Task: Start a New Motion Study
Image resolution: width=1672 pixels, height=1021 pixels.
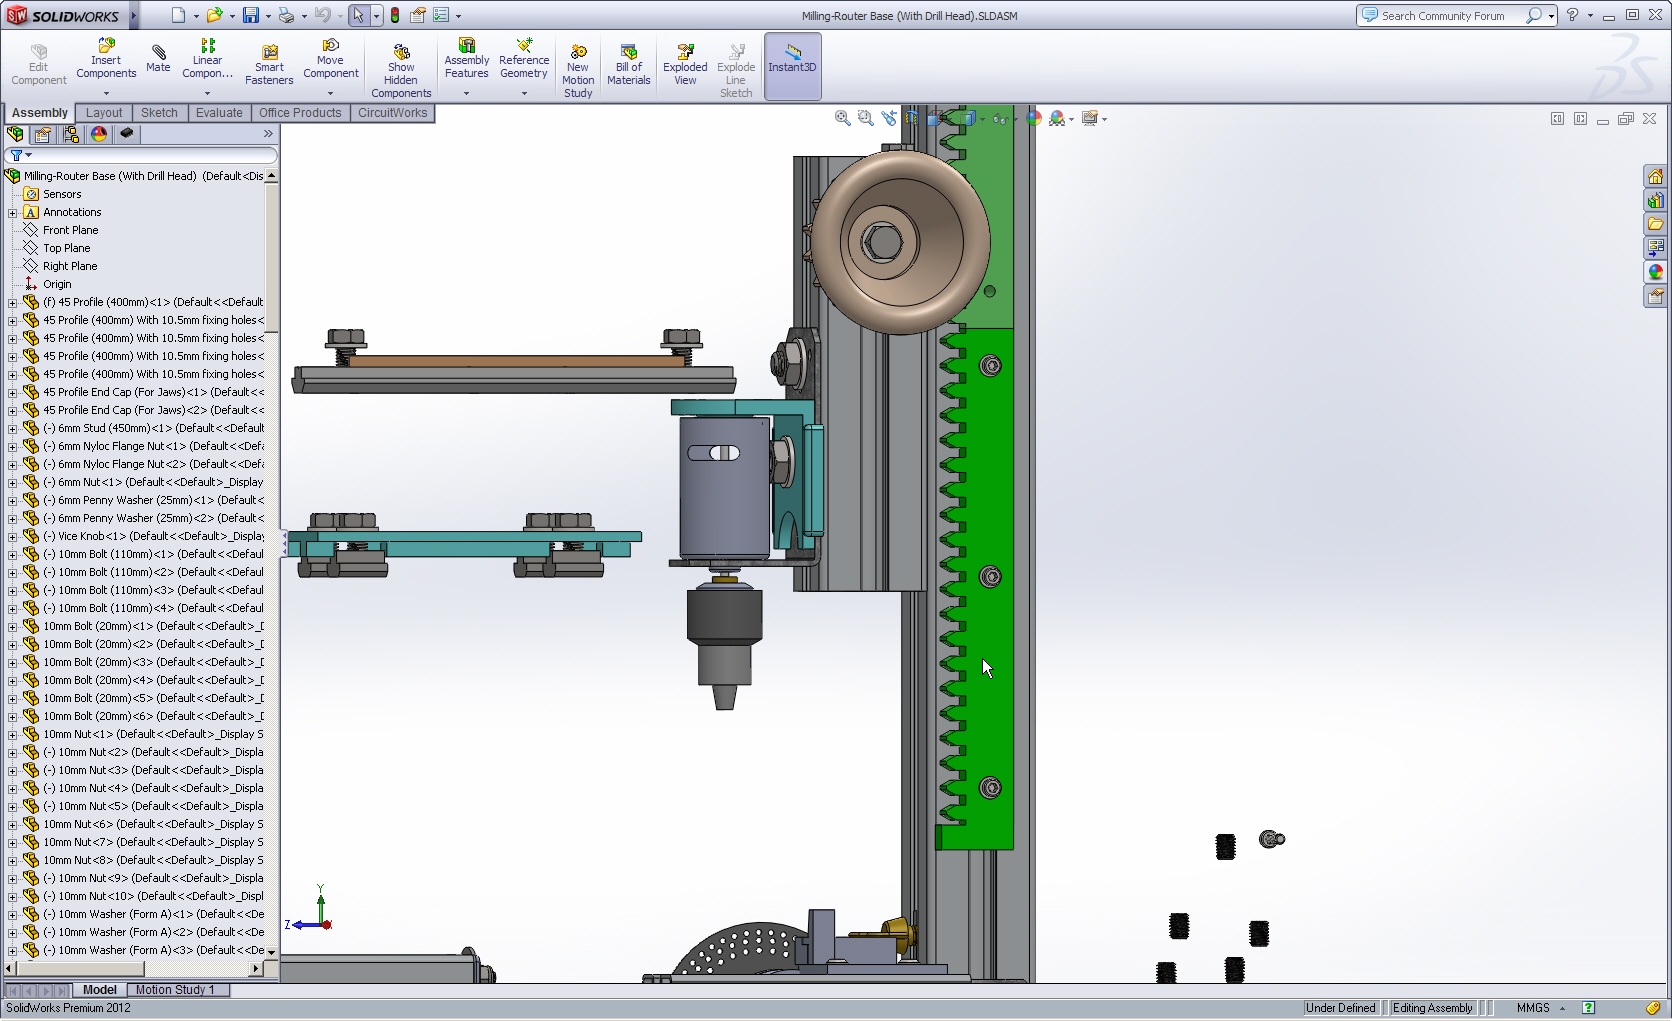Action: pos(578,71)
